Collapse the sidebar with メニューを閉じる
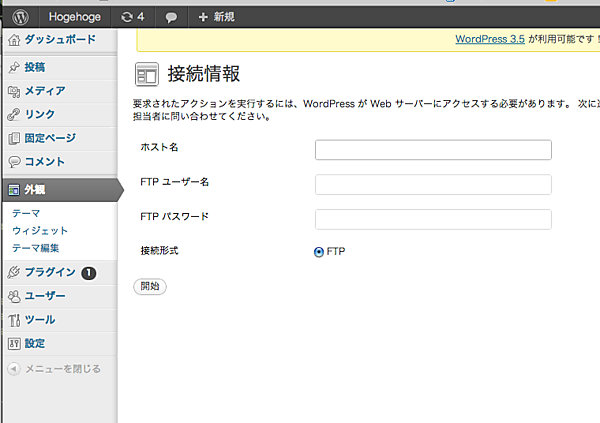 (61, 368)
